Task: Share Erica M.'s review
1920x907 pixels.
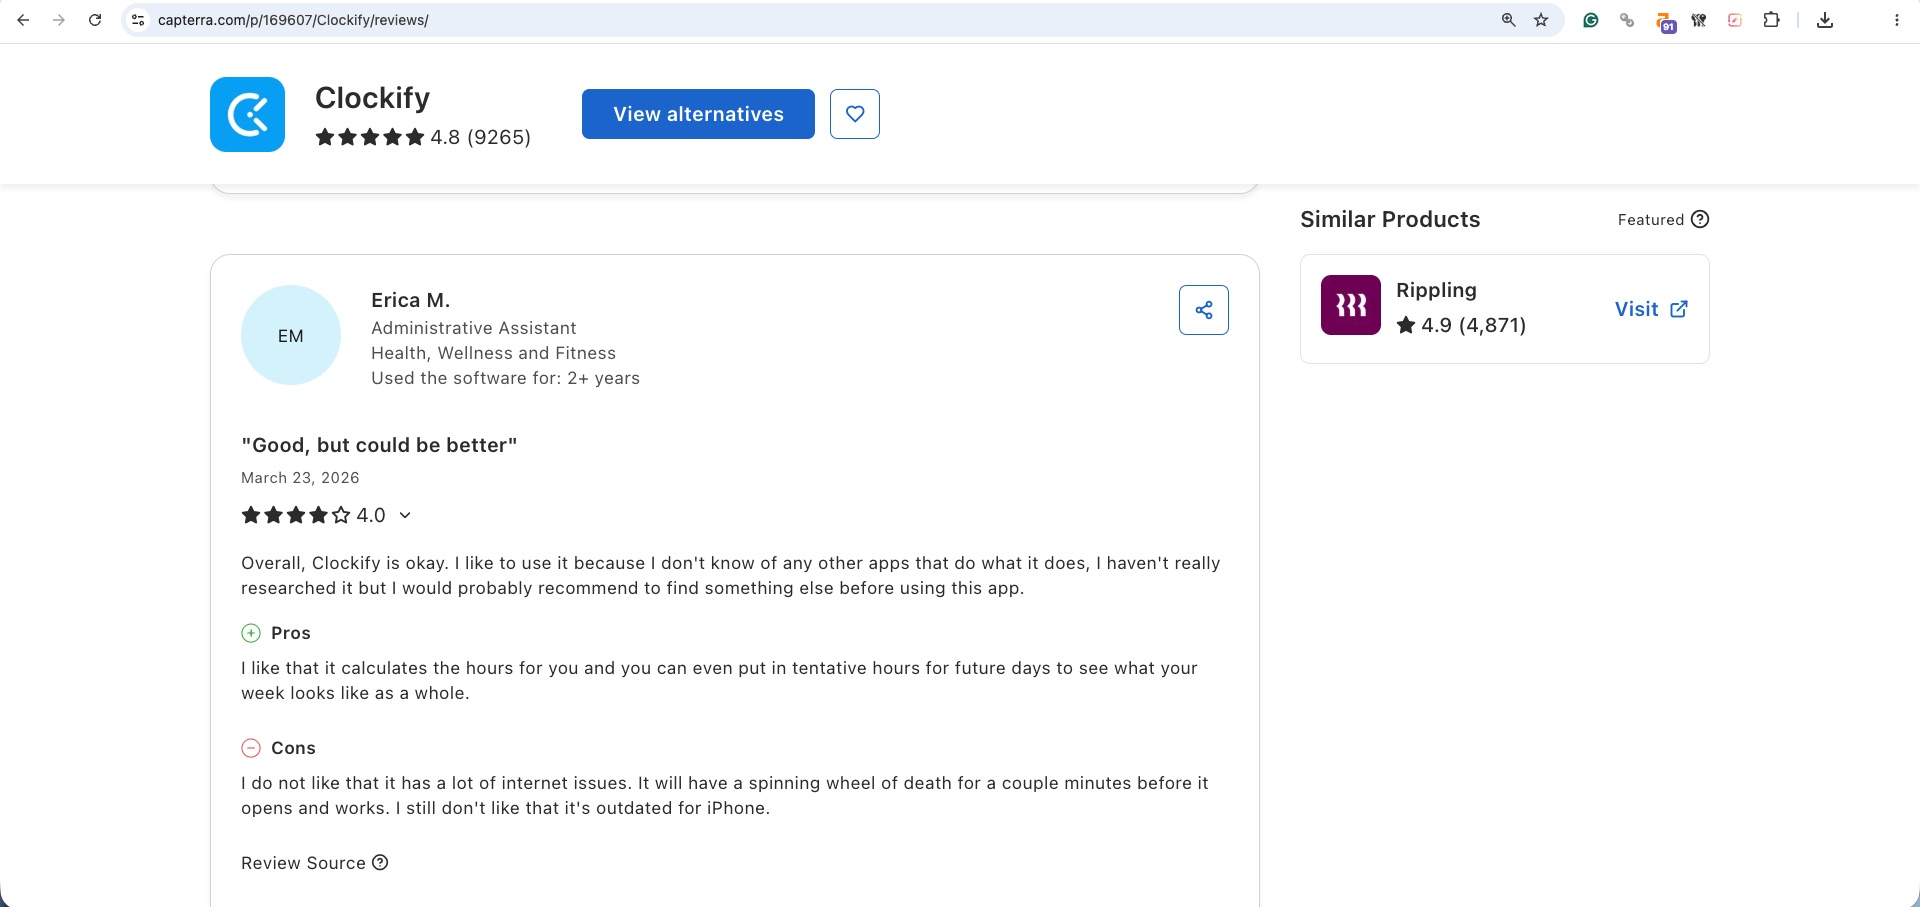Action: coord(1204,310)
